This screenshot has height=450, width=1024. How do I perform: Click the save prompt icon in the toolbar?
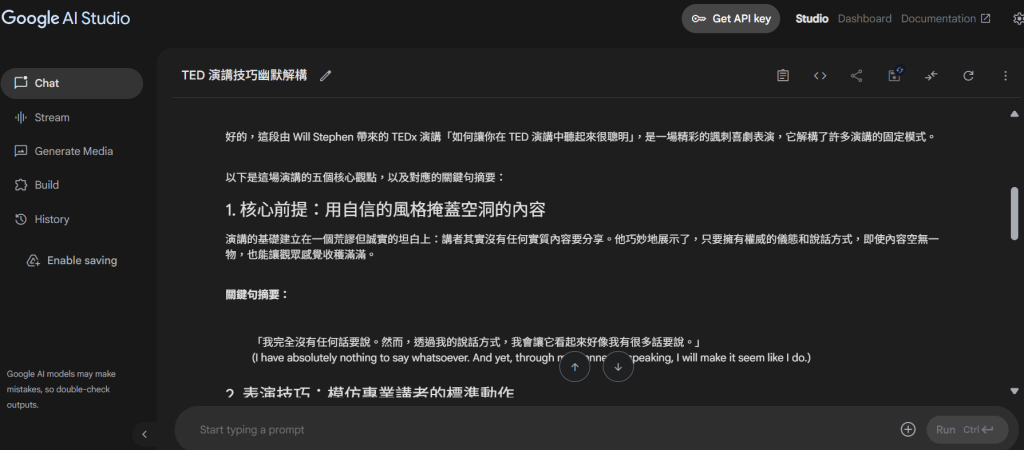894,76
